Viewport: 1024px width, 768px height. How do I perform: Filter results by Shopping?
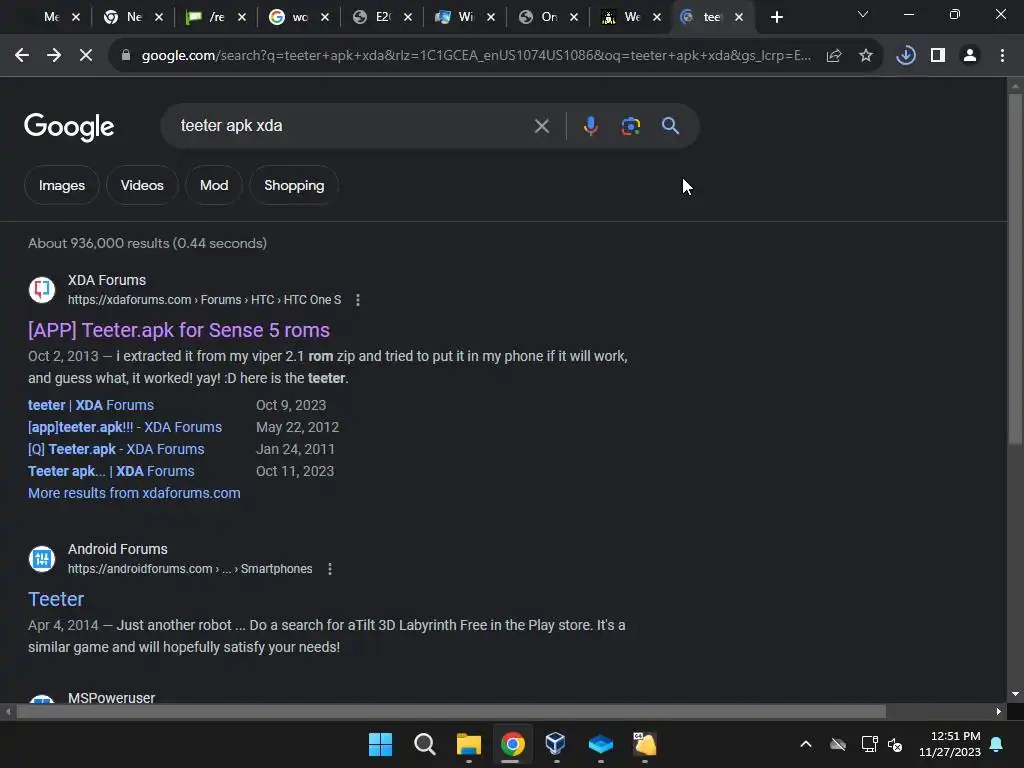click(x=294, y=185)
